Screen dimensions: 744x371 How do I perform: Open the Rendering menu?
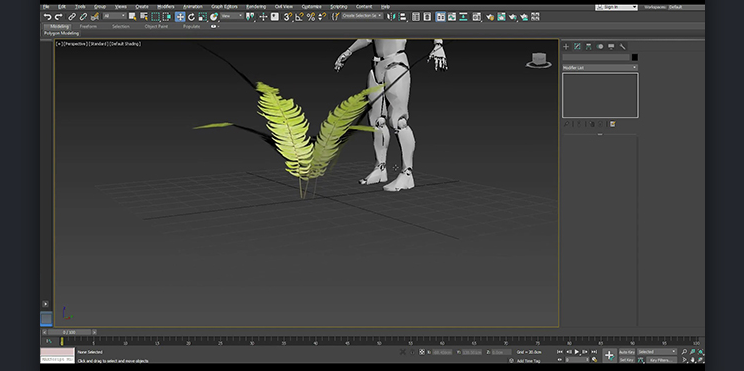[x=256, y=7]
